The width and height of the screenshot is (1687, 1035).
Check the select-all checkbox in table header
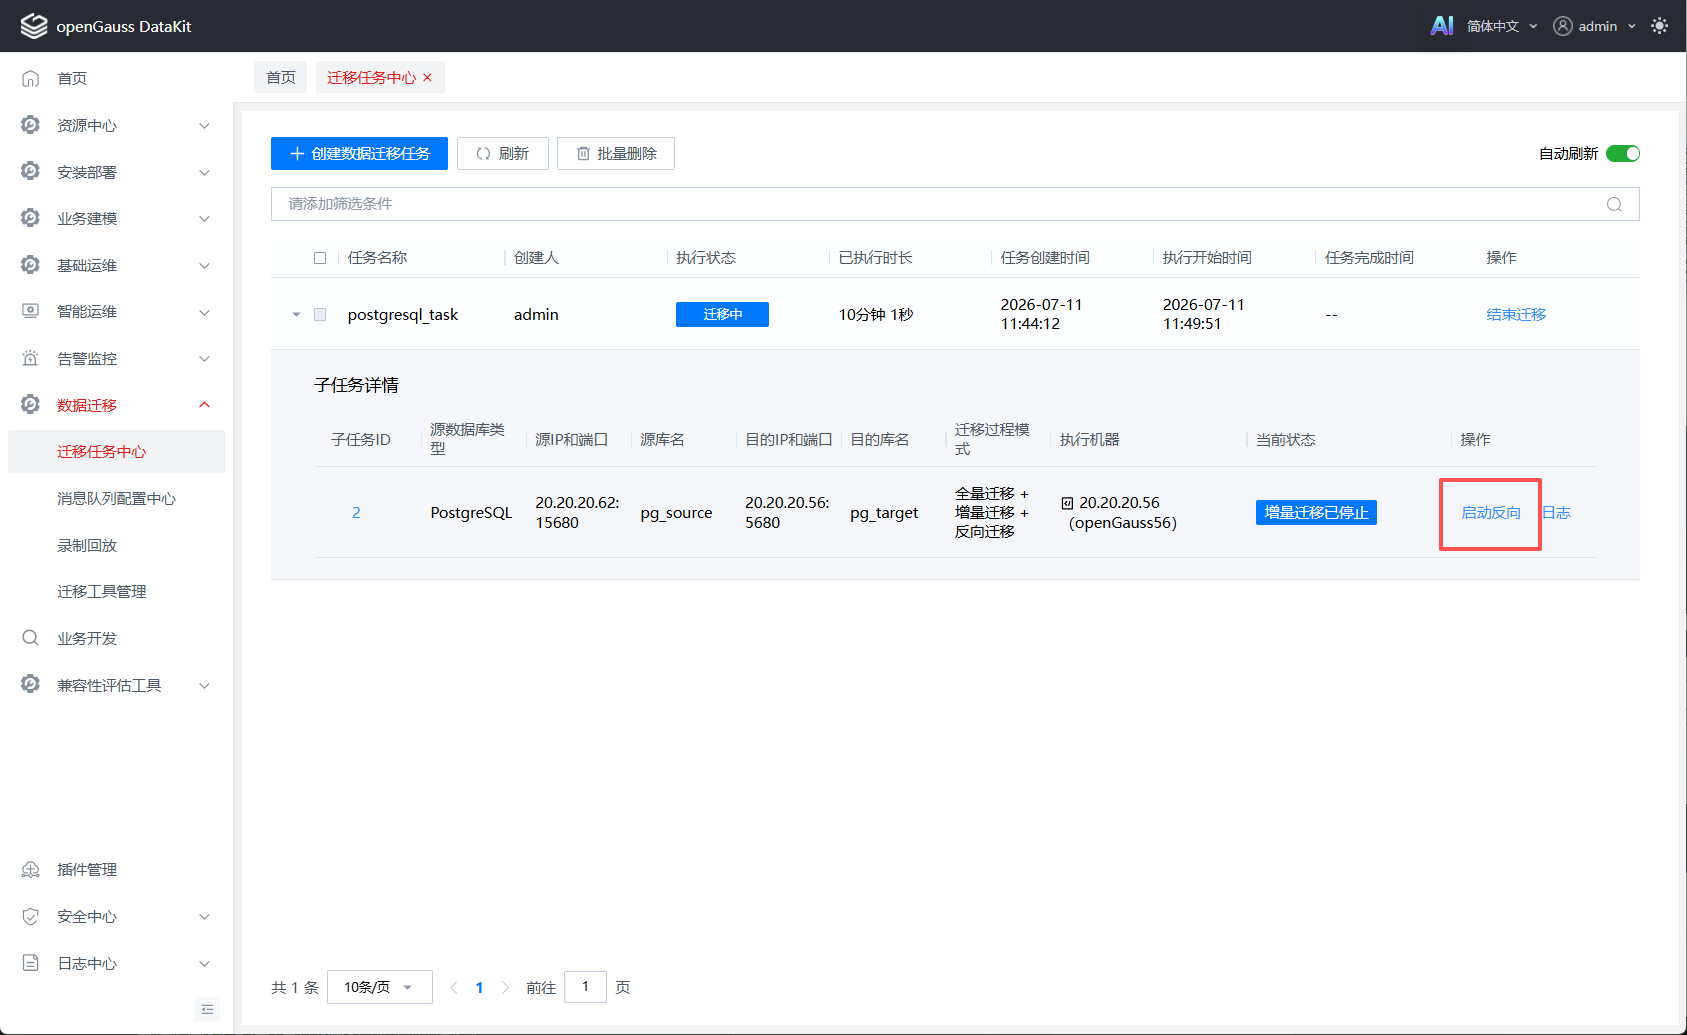320,258
